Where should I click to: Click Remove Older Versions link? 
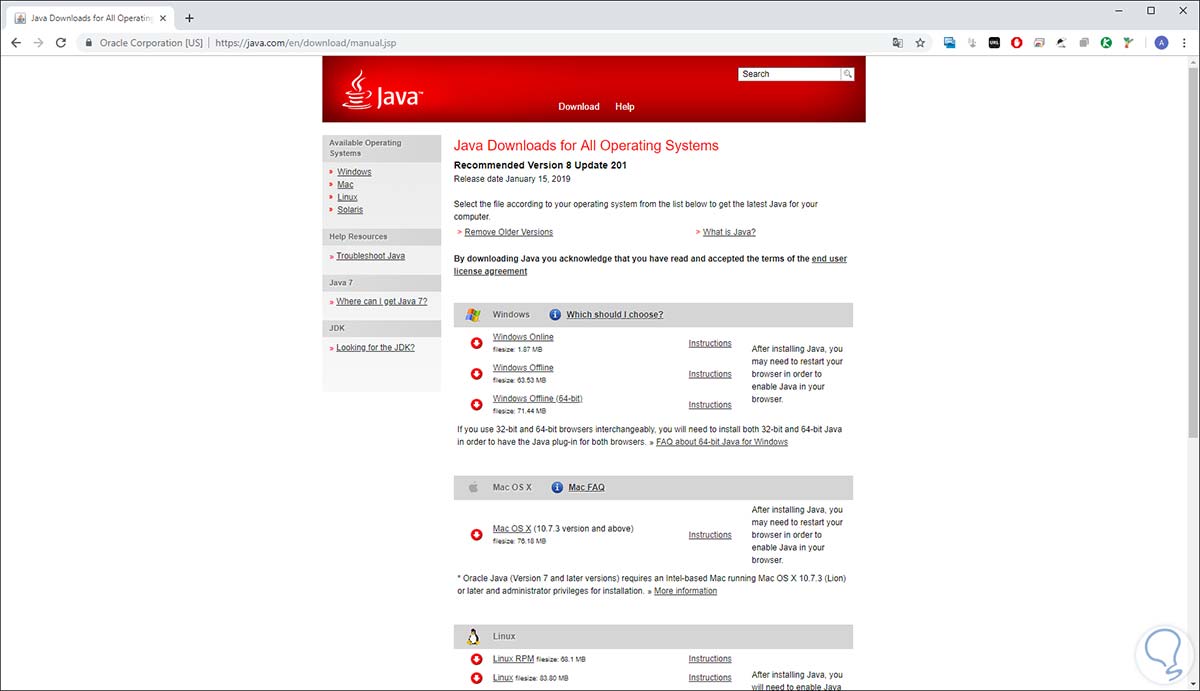click(509, 232)
